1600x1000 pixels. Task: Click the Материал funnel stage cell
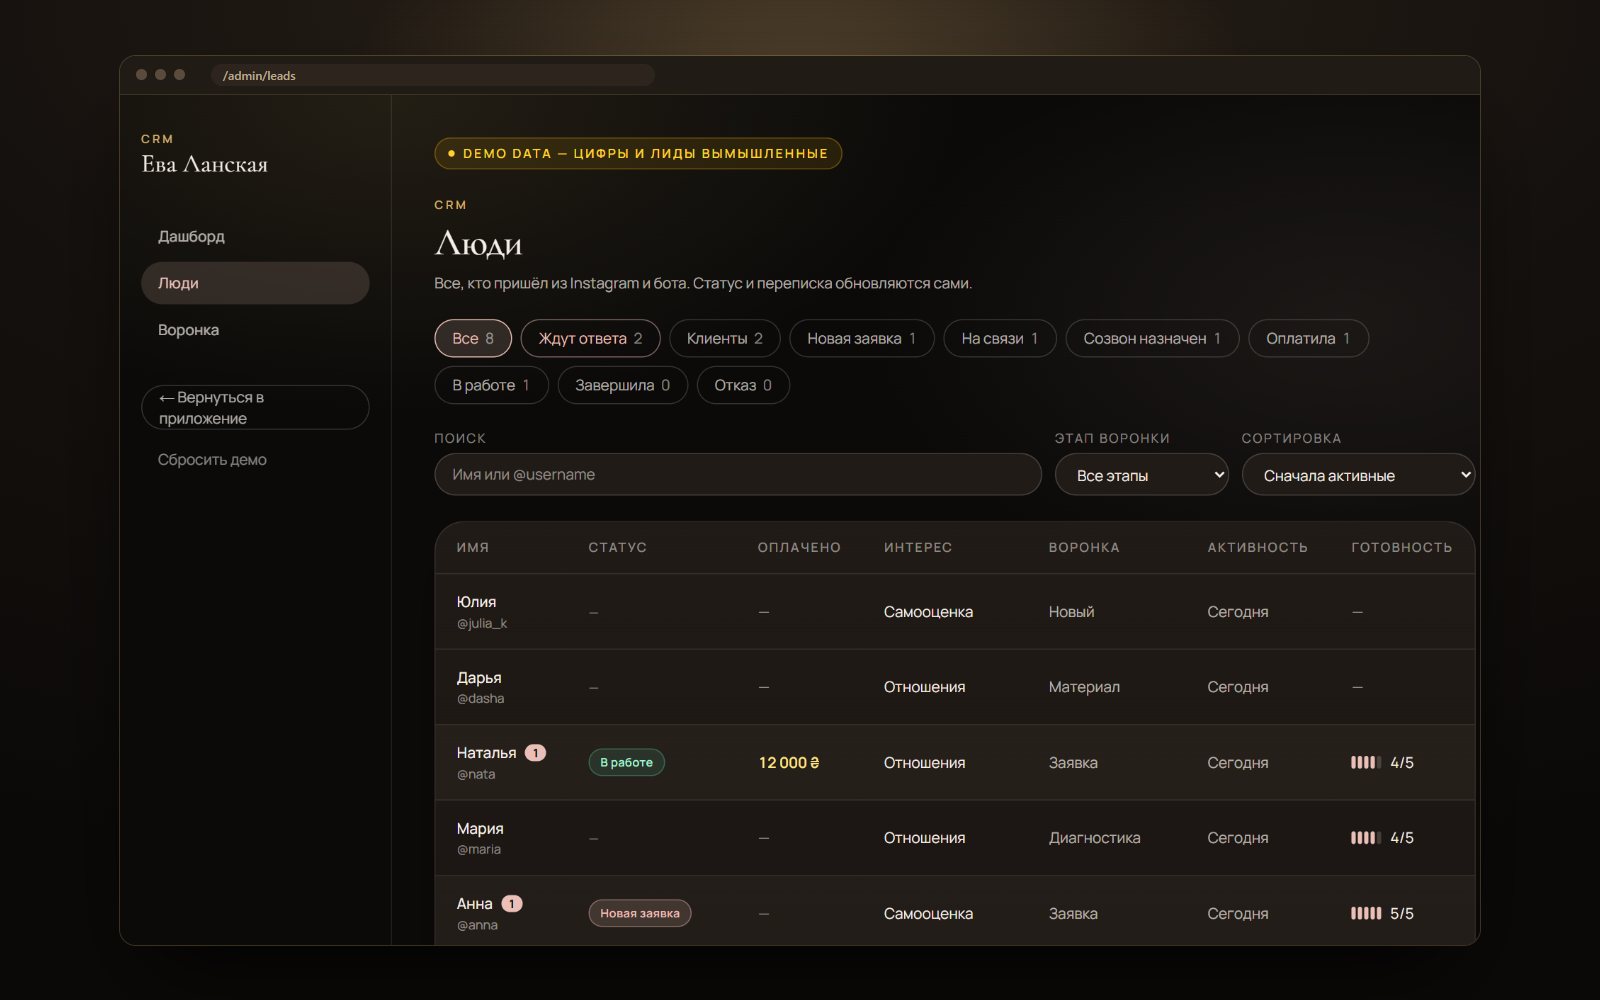coord(1084,687)
